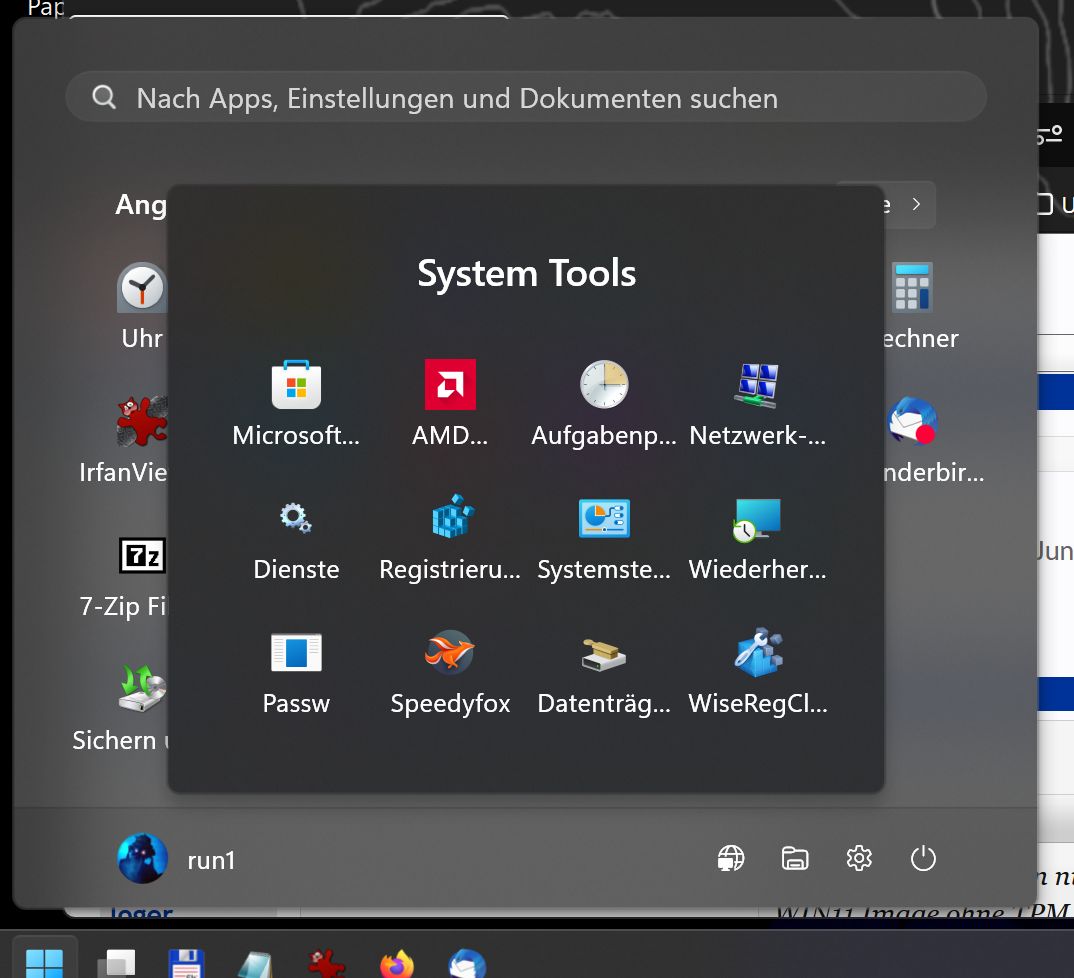Launch IrfanView from pinned apps

point(142,421)
